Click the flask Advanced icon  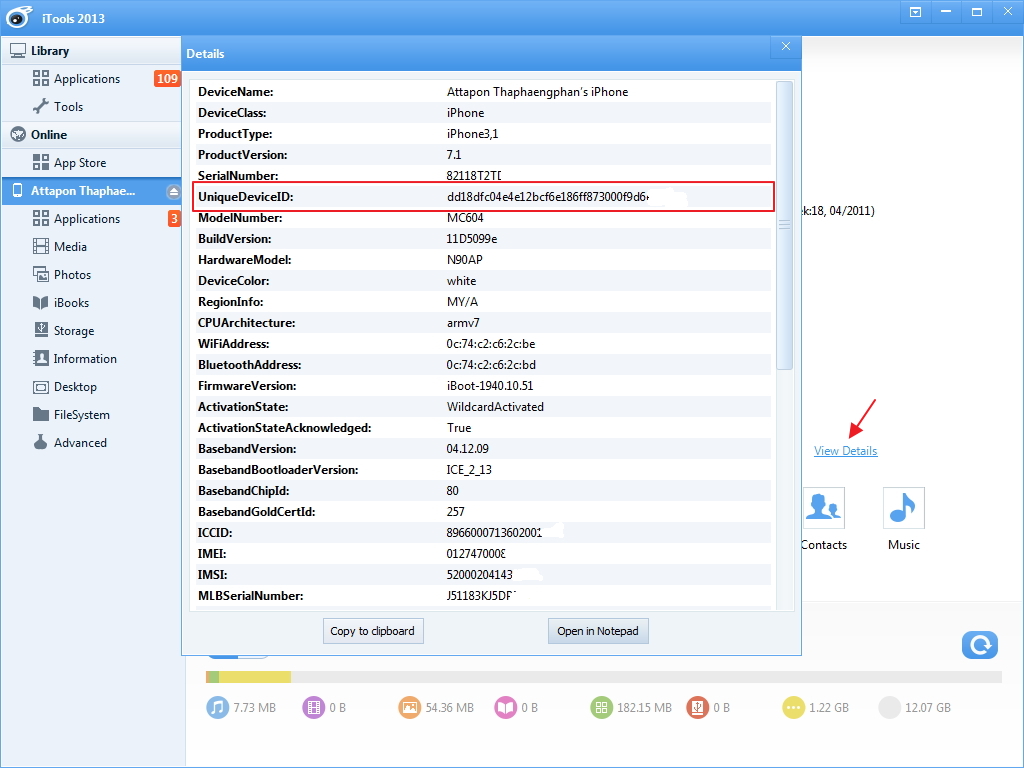[40, 442]
